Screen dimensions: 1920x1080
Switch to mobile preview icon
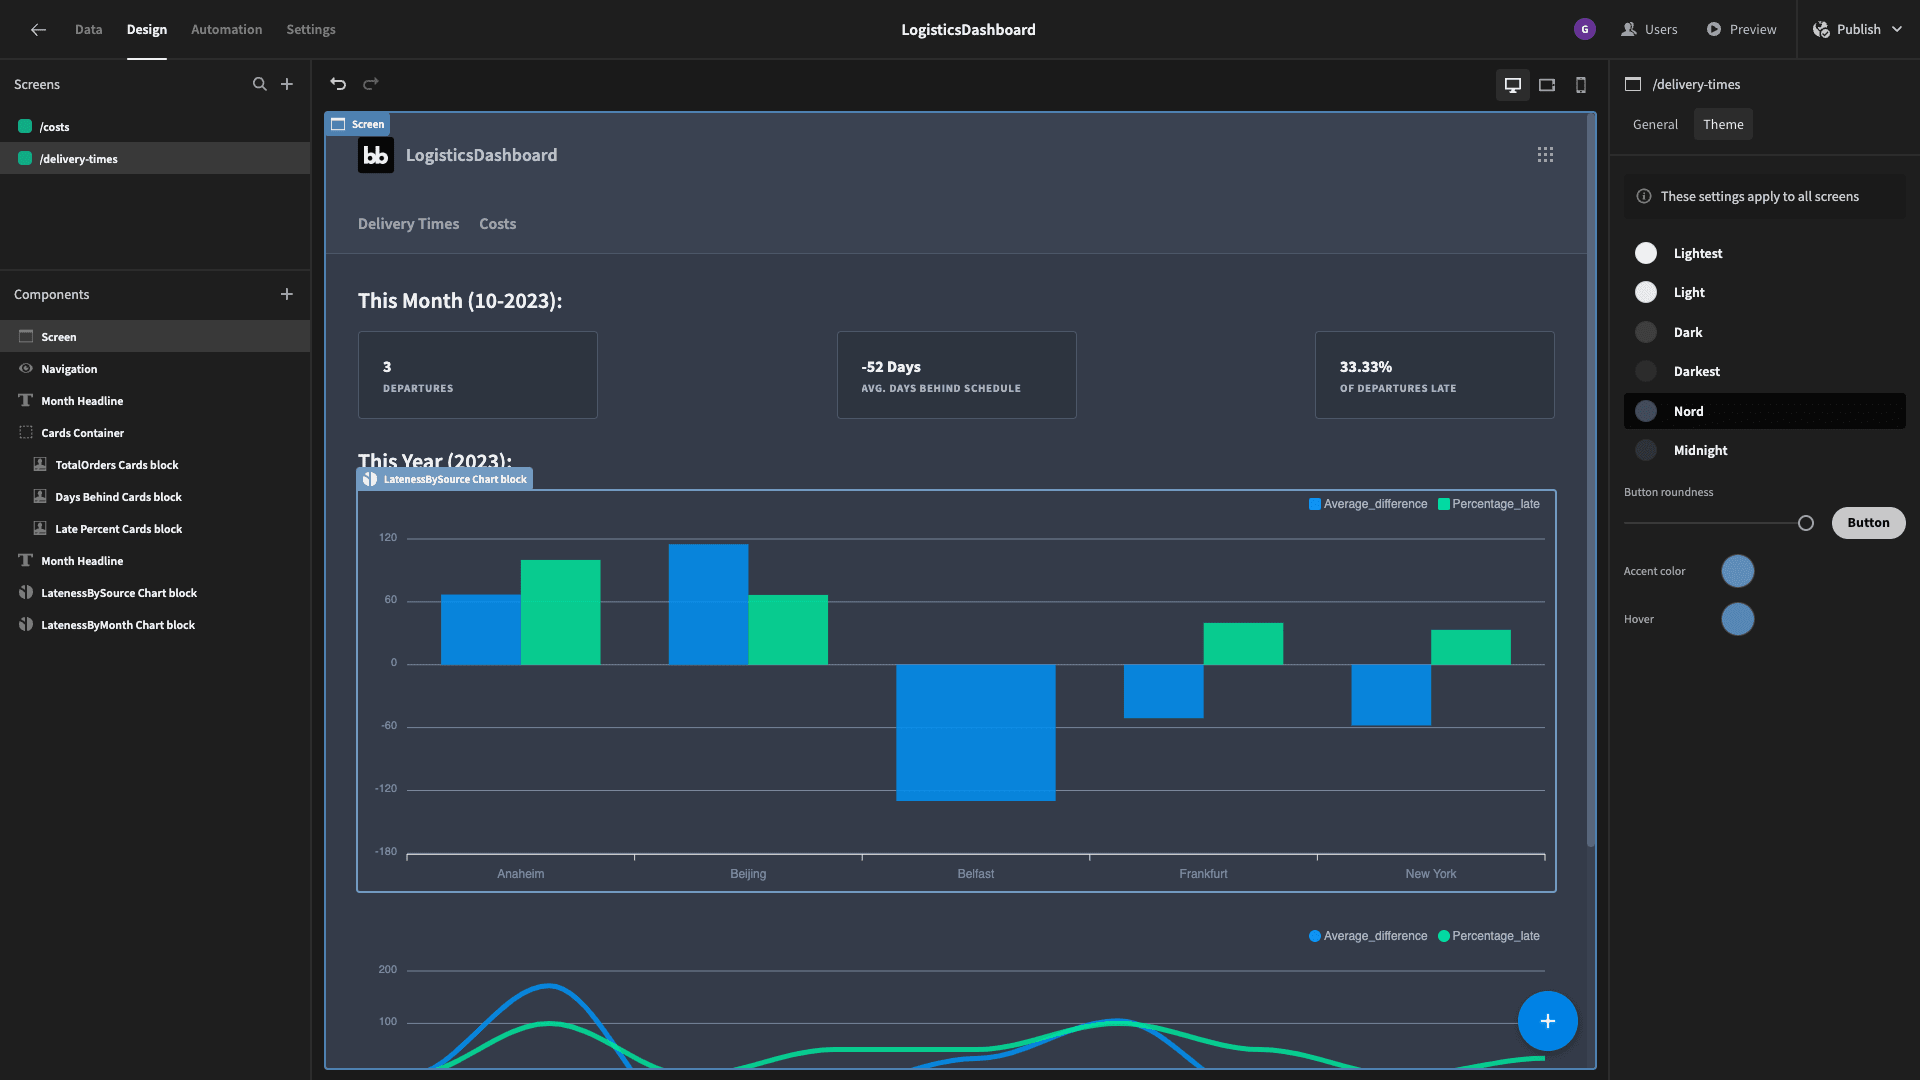(1581, 85)
